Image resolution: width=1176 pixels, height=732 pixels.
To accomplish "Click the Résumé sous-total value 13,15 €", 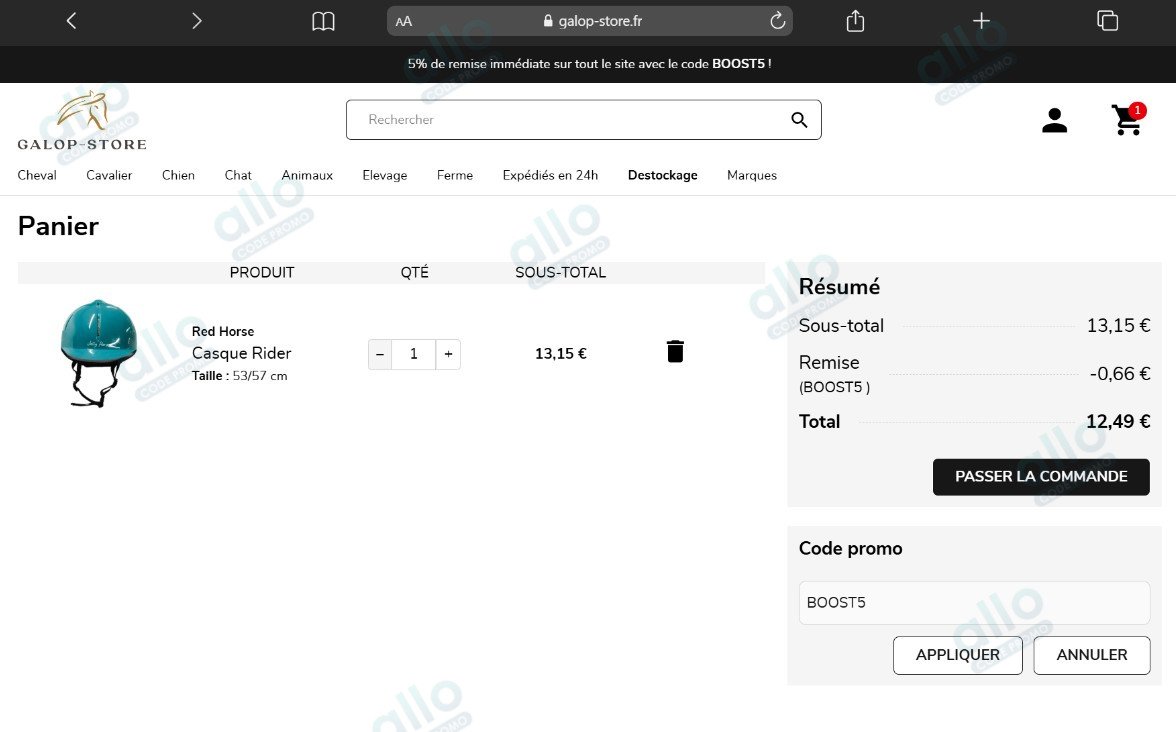I will pos(1118,326).
